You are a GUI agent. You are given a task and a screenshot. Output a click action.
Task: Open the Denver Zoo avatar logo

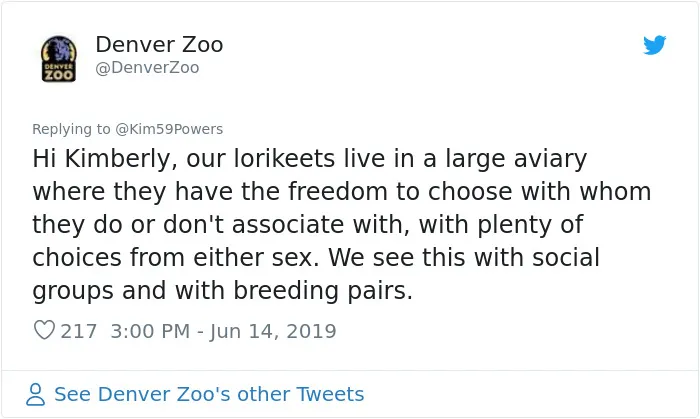coord(58,58)
